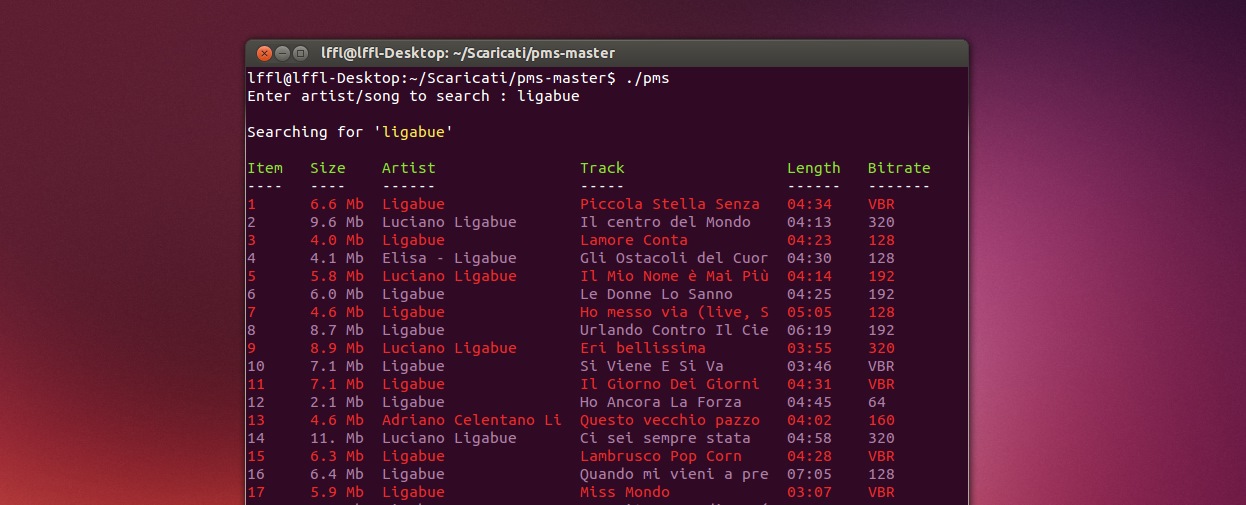Select track Eri bellissima

pos(643,348)
